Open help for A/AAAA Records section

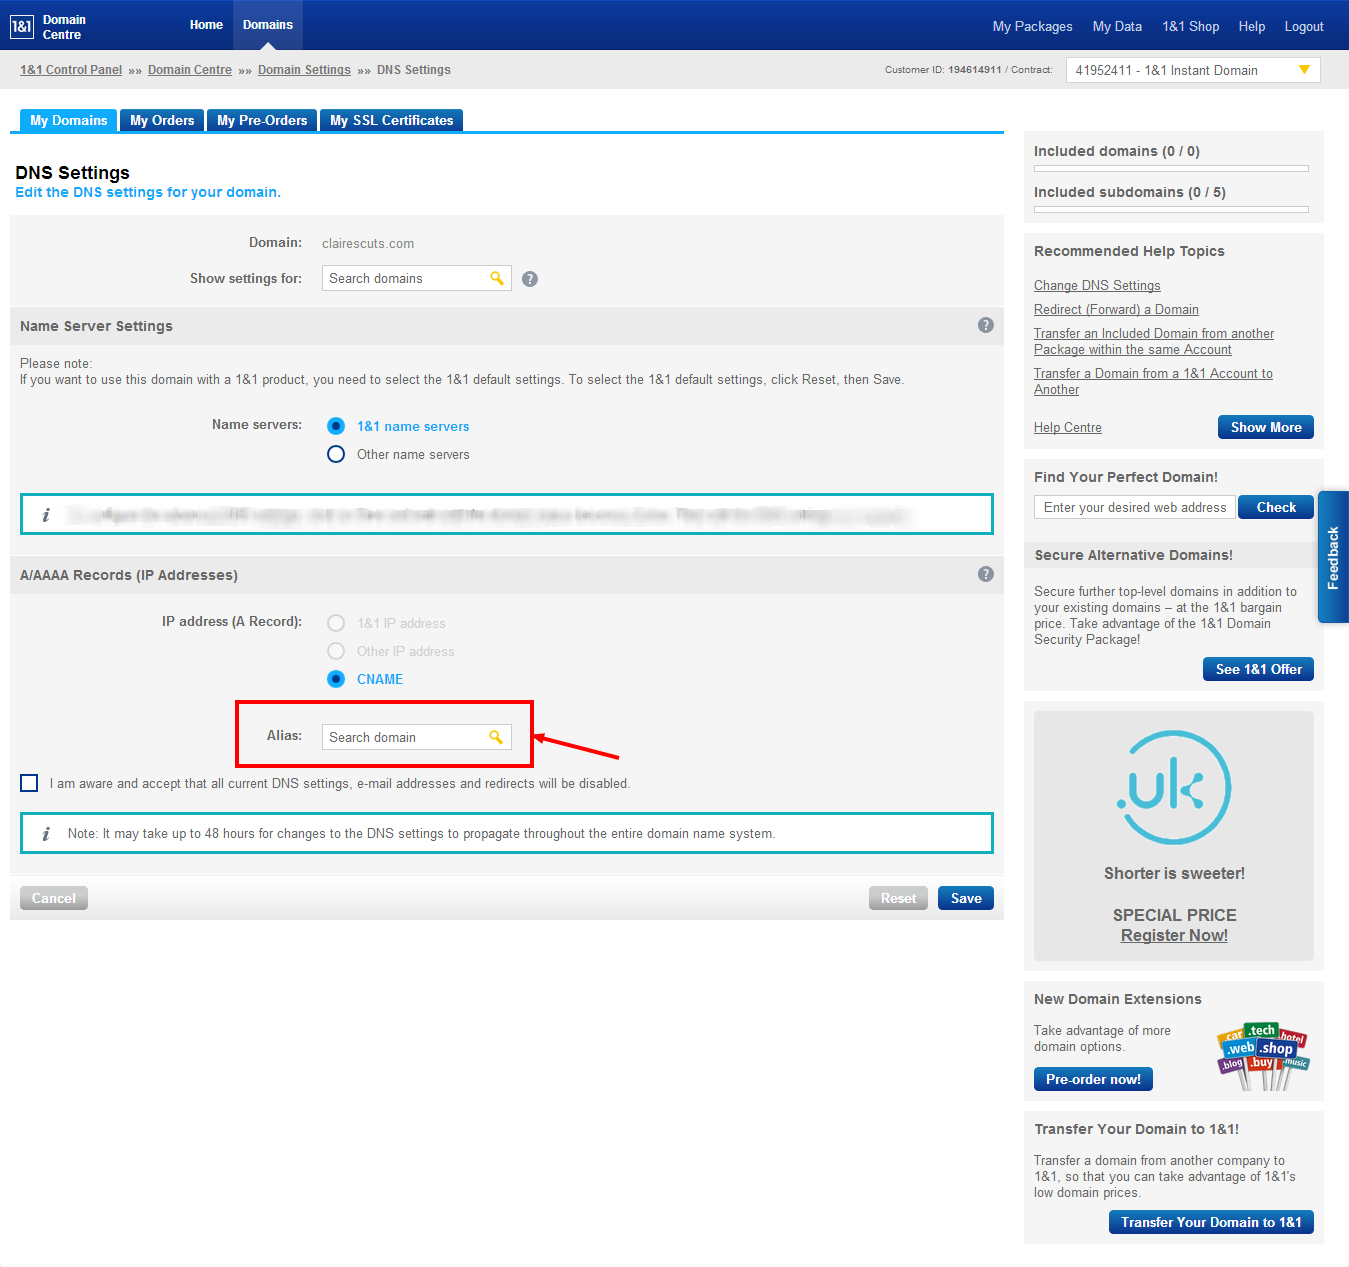tap(985, 574)
